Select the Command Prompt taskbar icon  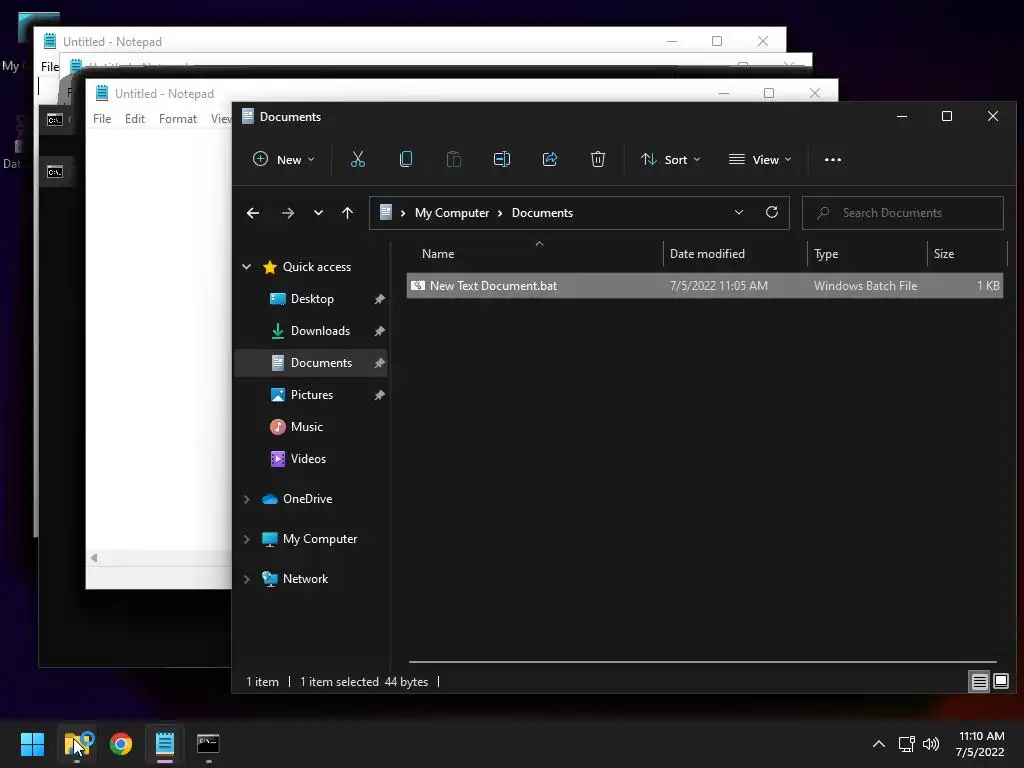coord(208,743)
